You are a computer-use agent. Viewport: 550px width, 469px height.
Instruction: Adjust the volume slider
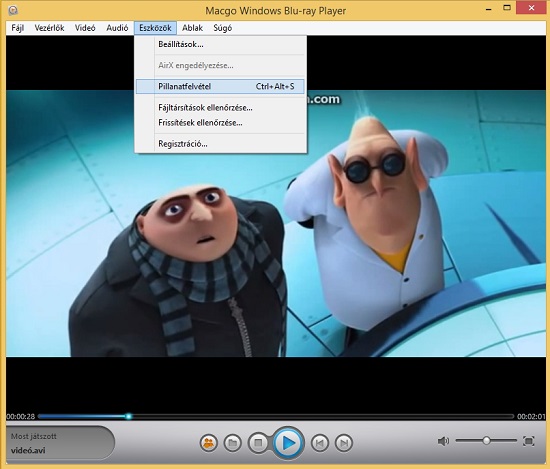pyautogui.click(x=486, y=441)
